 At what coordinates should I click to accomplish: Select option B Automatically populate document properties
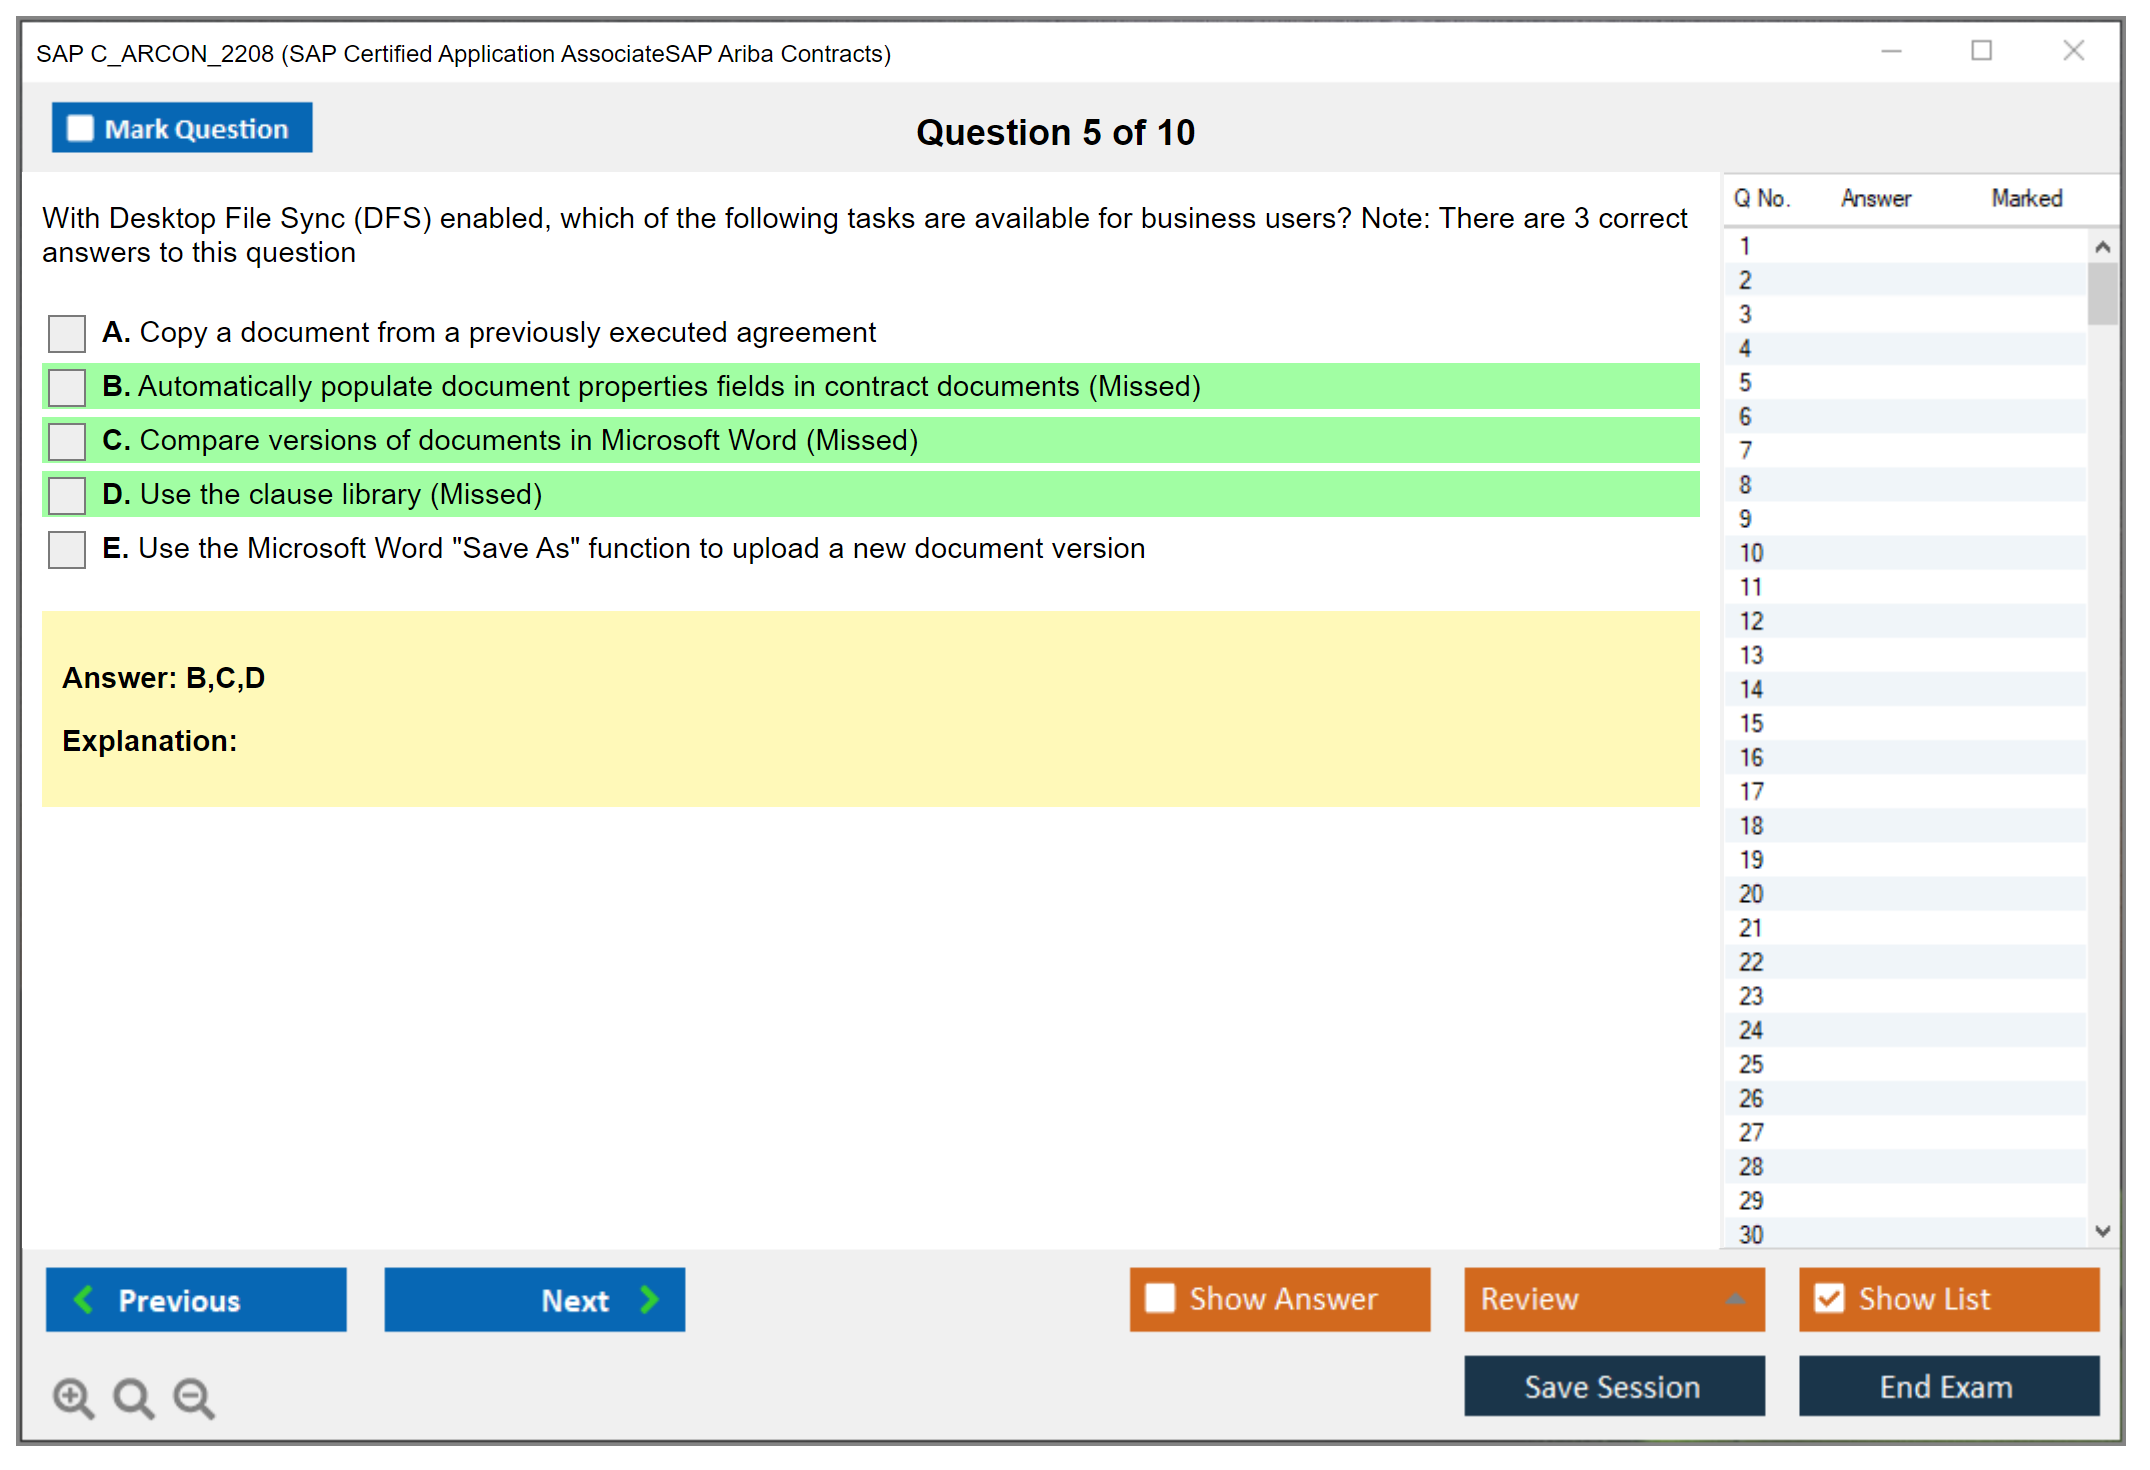(67, 387)
